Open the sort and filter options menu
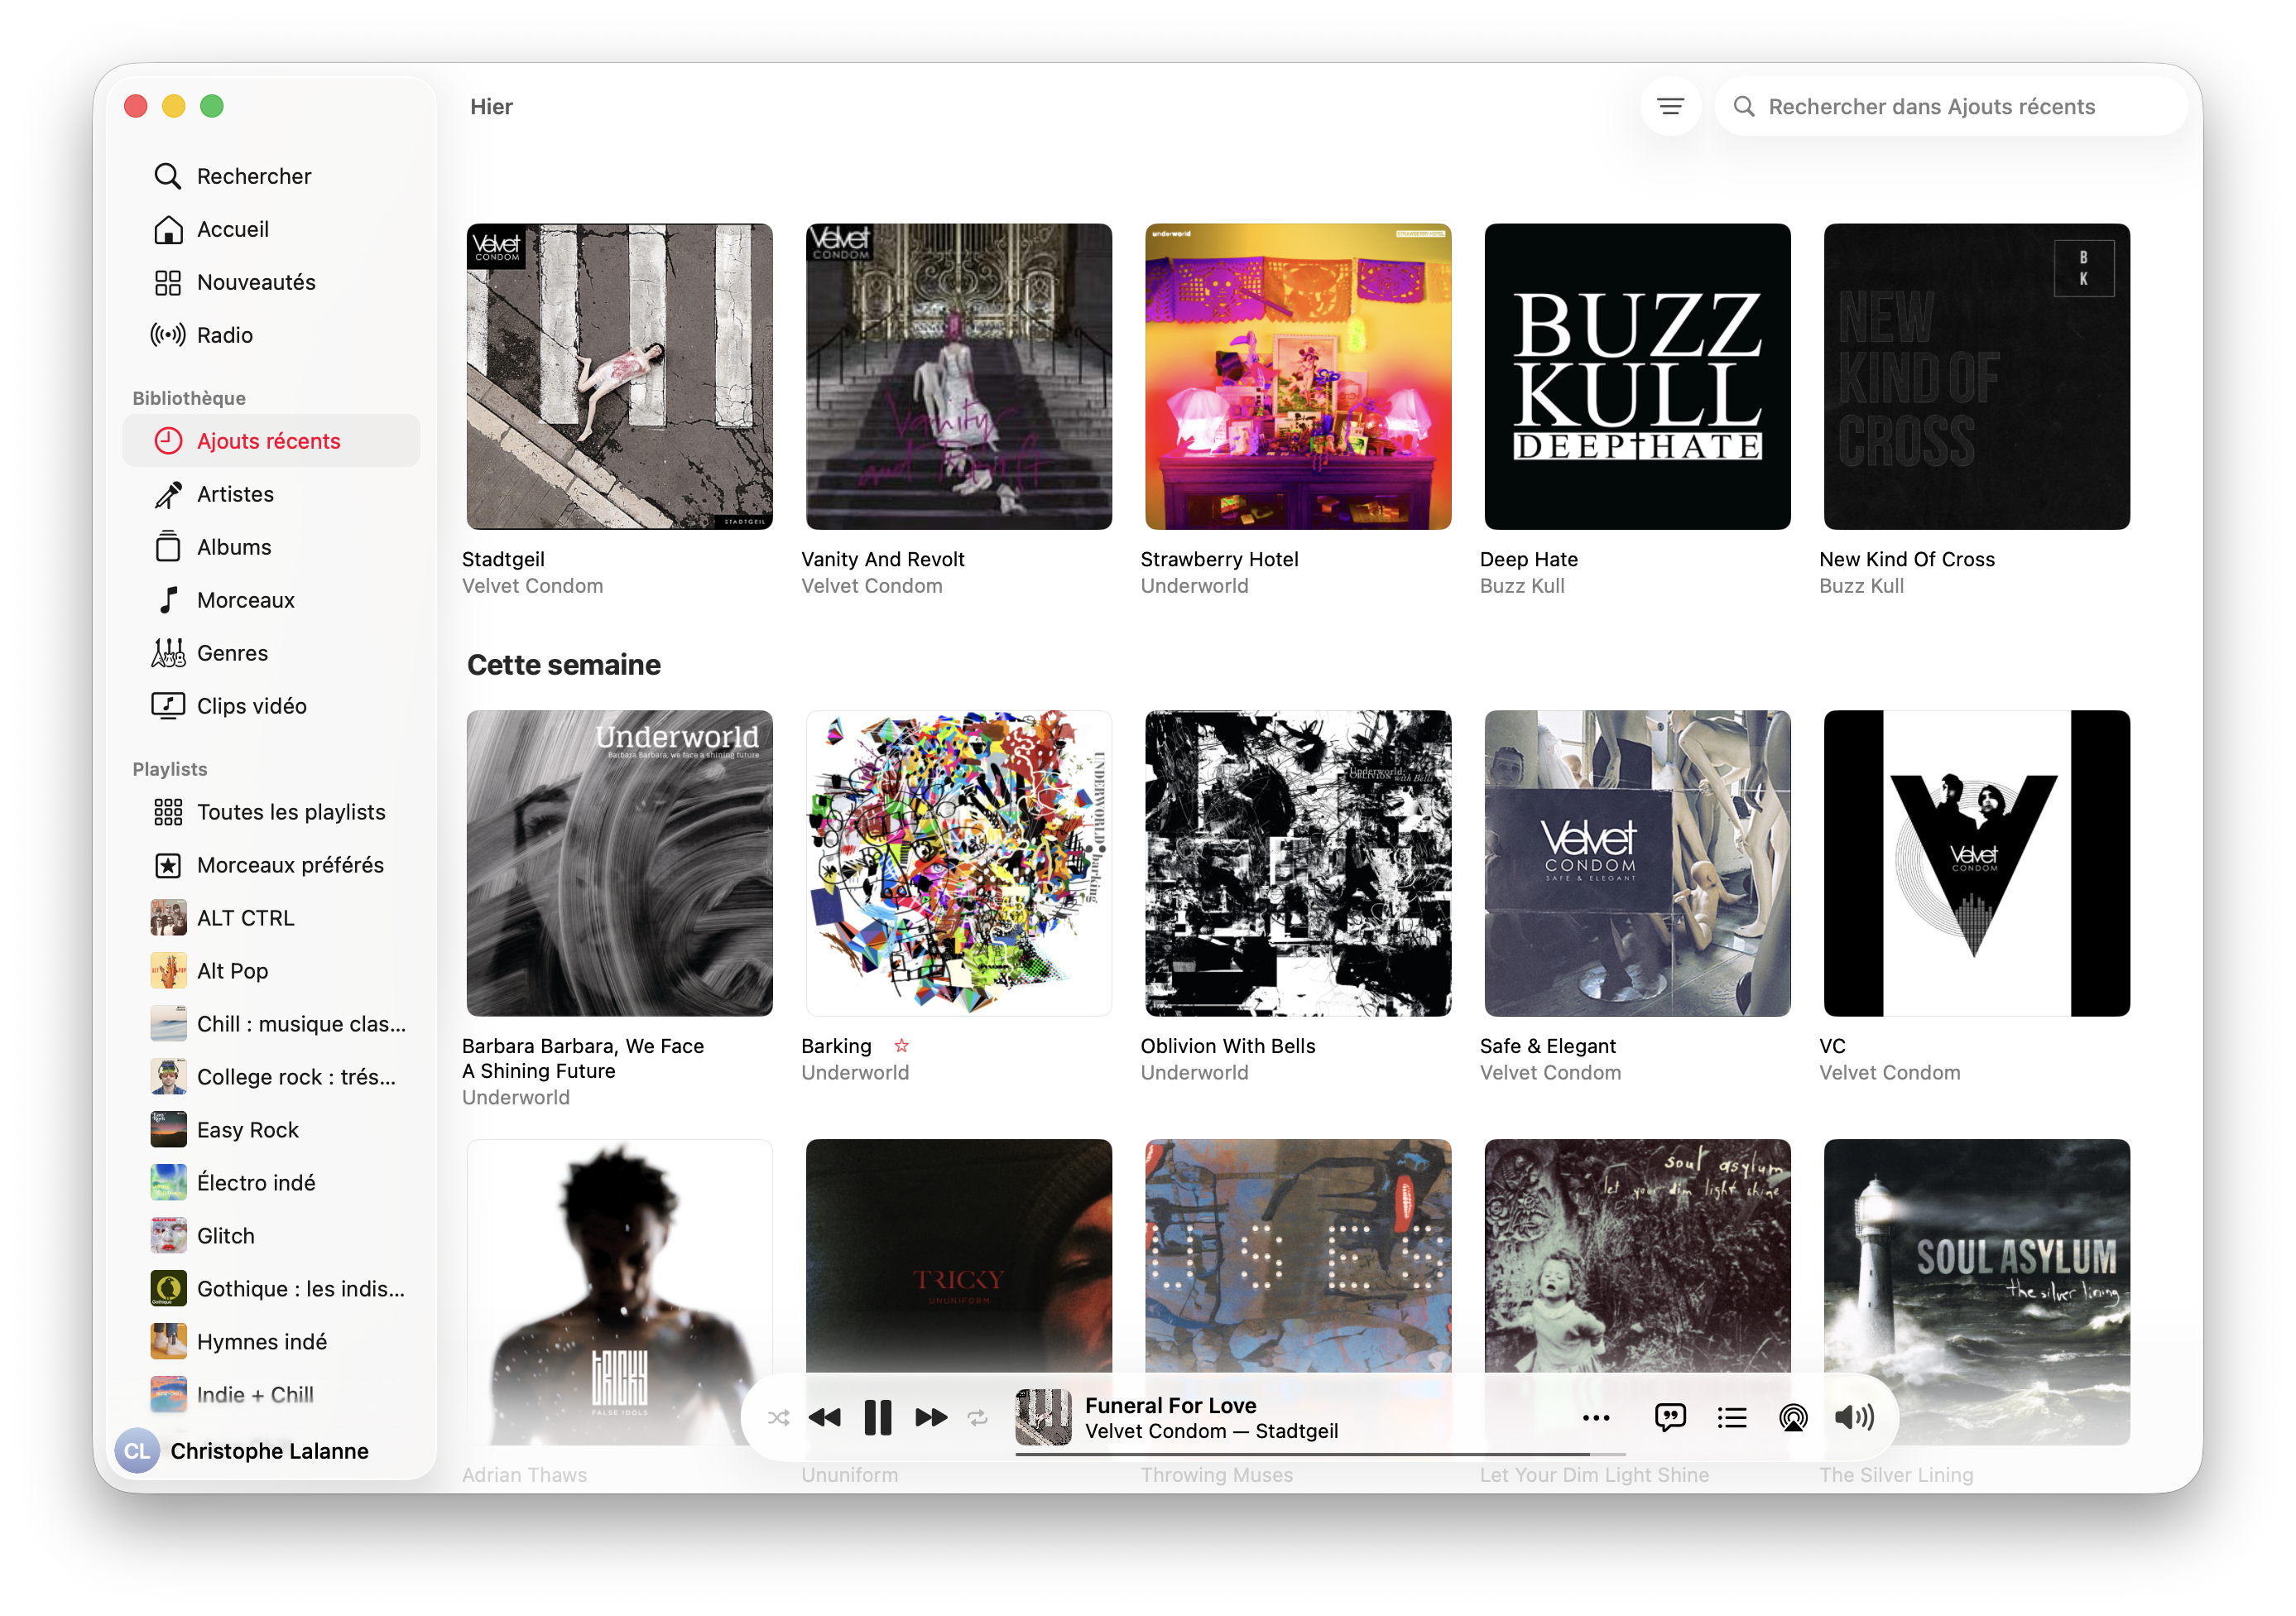The width and height of the screenshot is (2296, 1616). (1670, 106)
